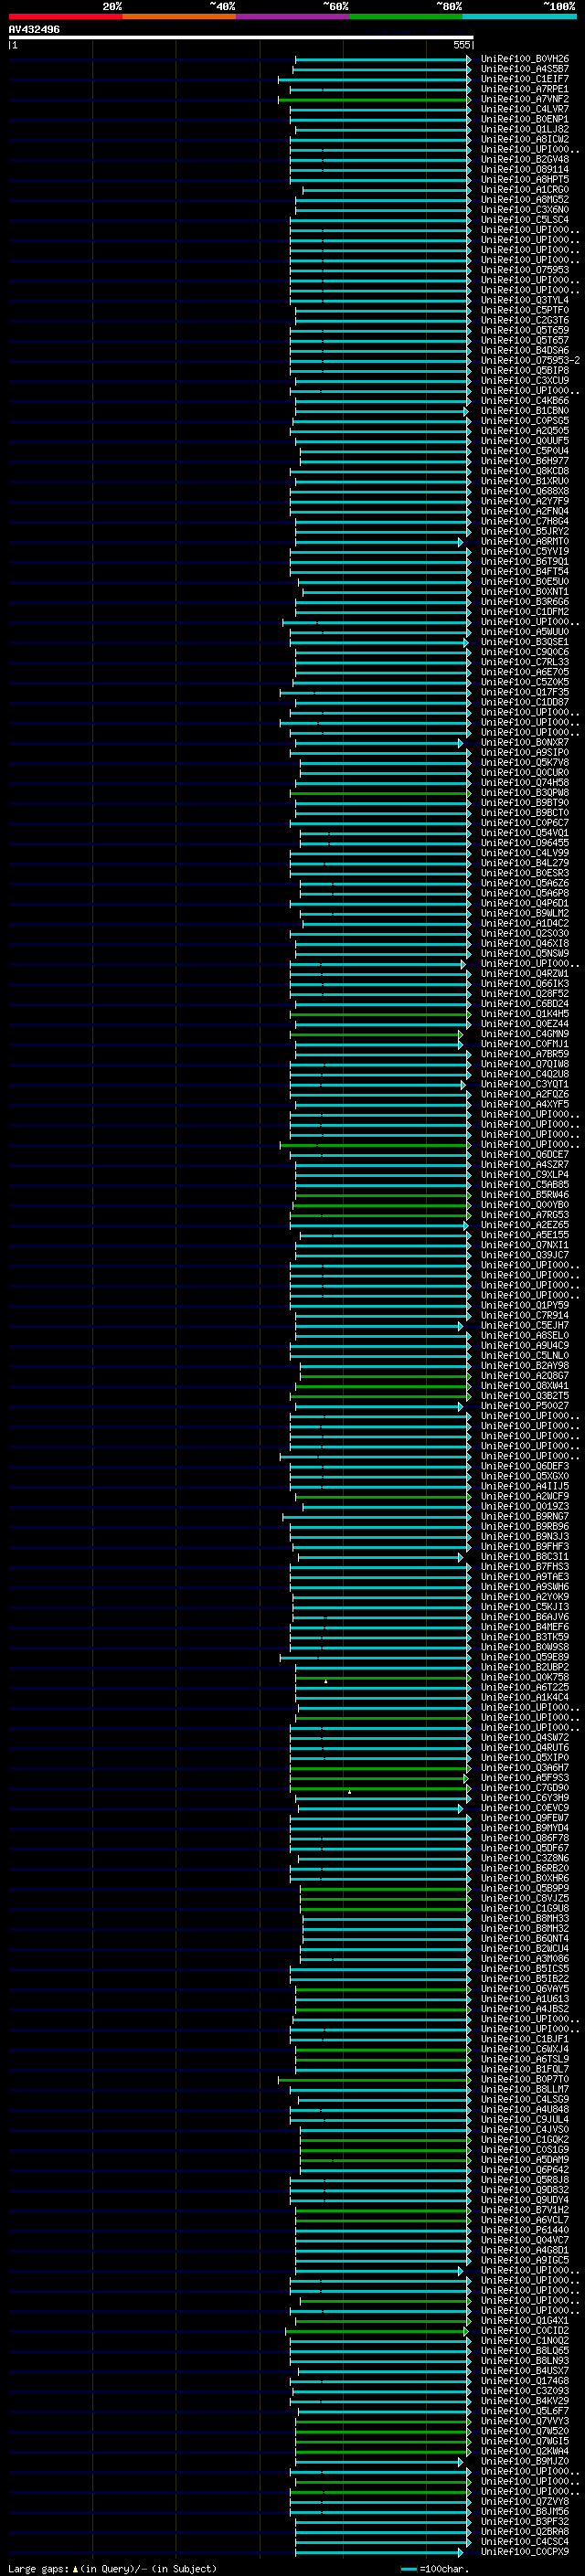Select hit label UniRef100_Q8XW41
The image size is (585, 2576).
pyautogui.click(x=524, y=1386)
